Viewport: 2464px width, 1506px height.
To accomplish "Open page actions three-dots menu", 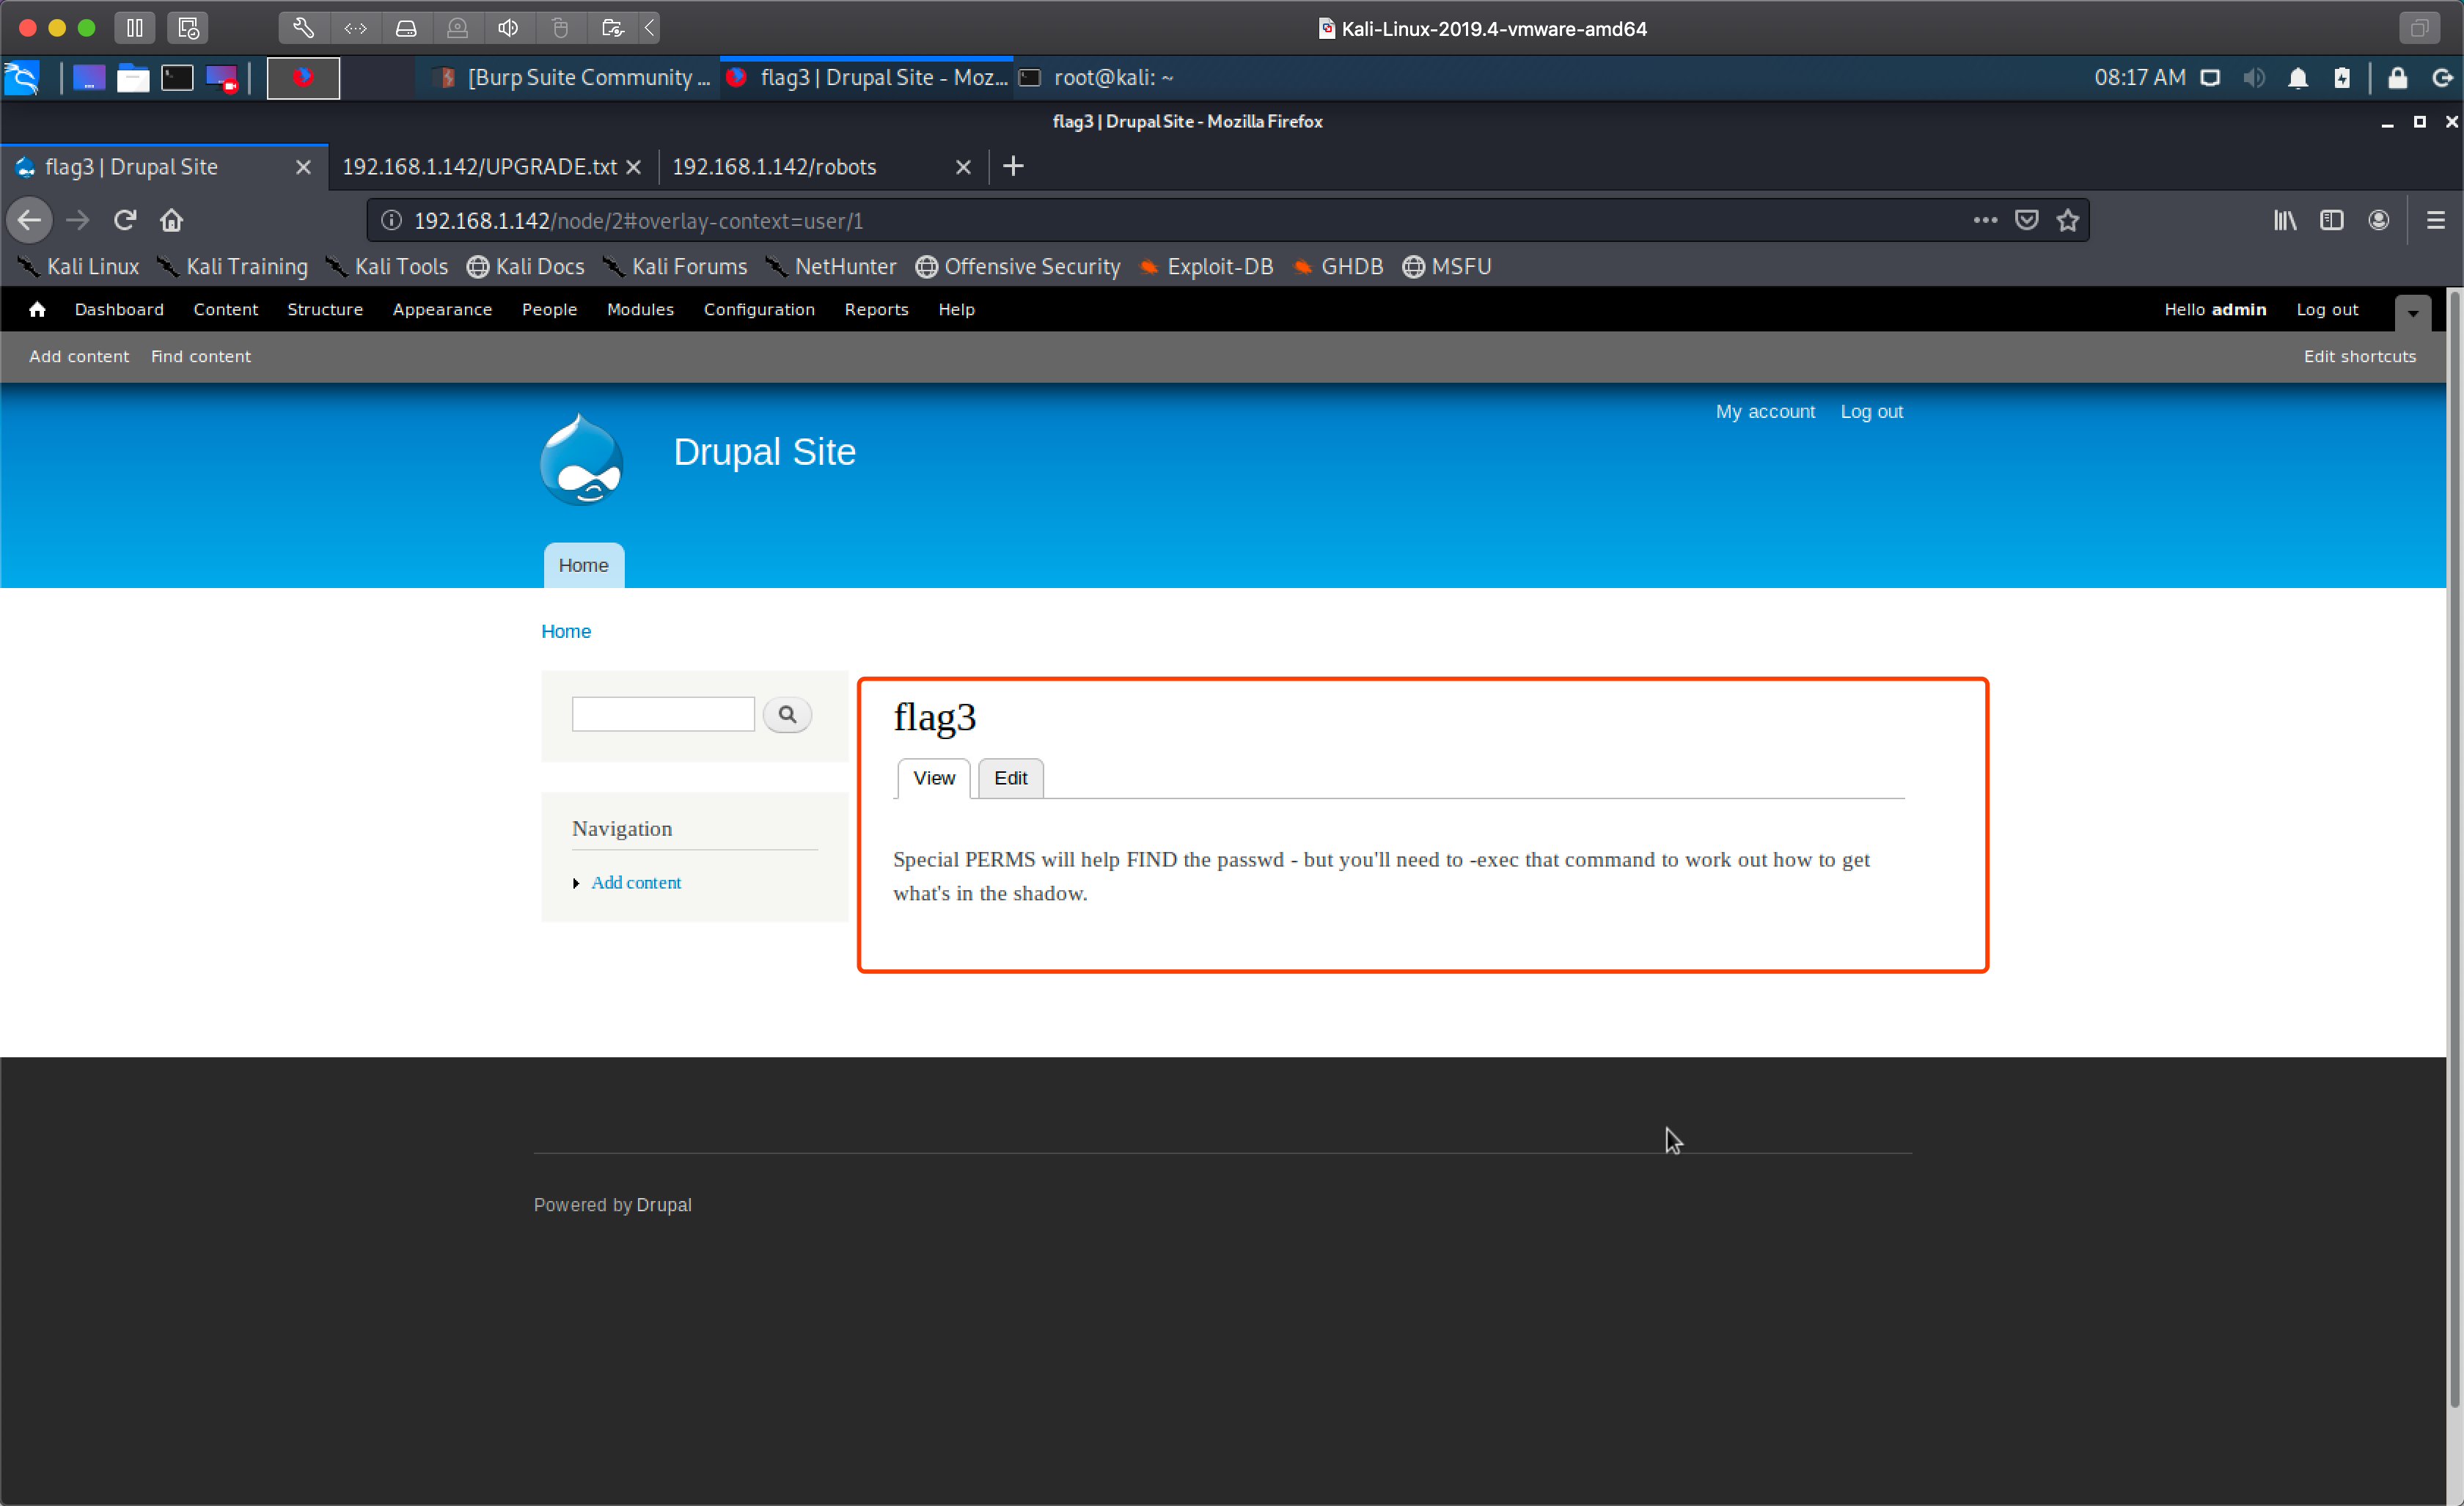I will click(x=1985, y=220).
